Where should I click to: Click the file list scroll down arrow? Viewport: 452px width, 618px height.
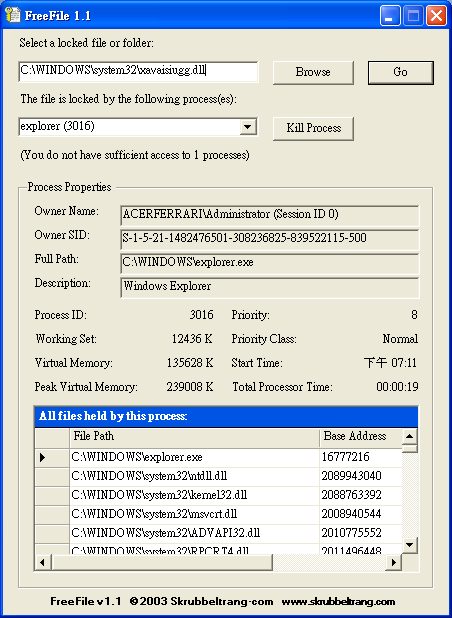click(x=410, y=545)
